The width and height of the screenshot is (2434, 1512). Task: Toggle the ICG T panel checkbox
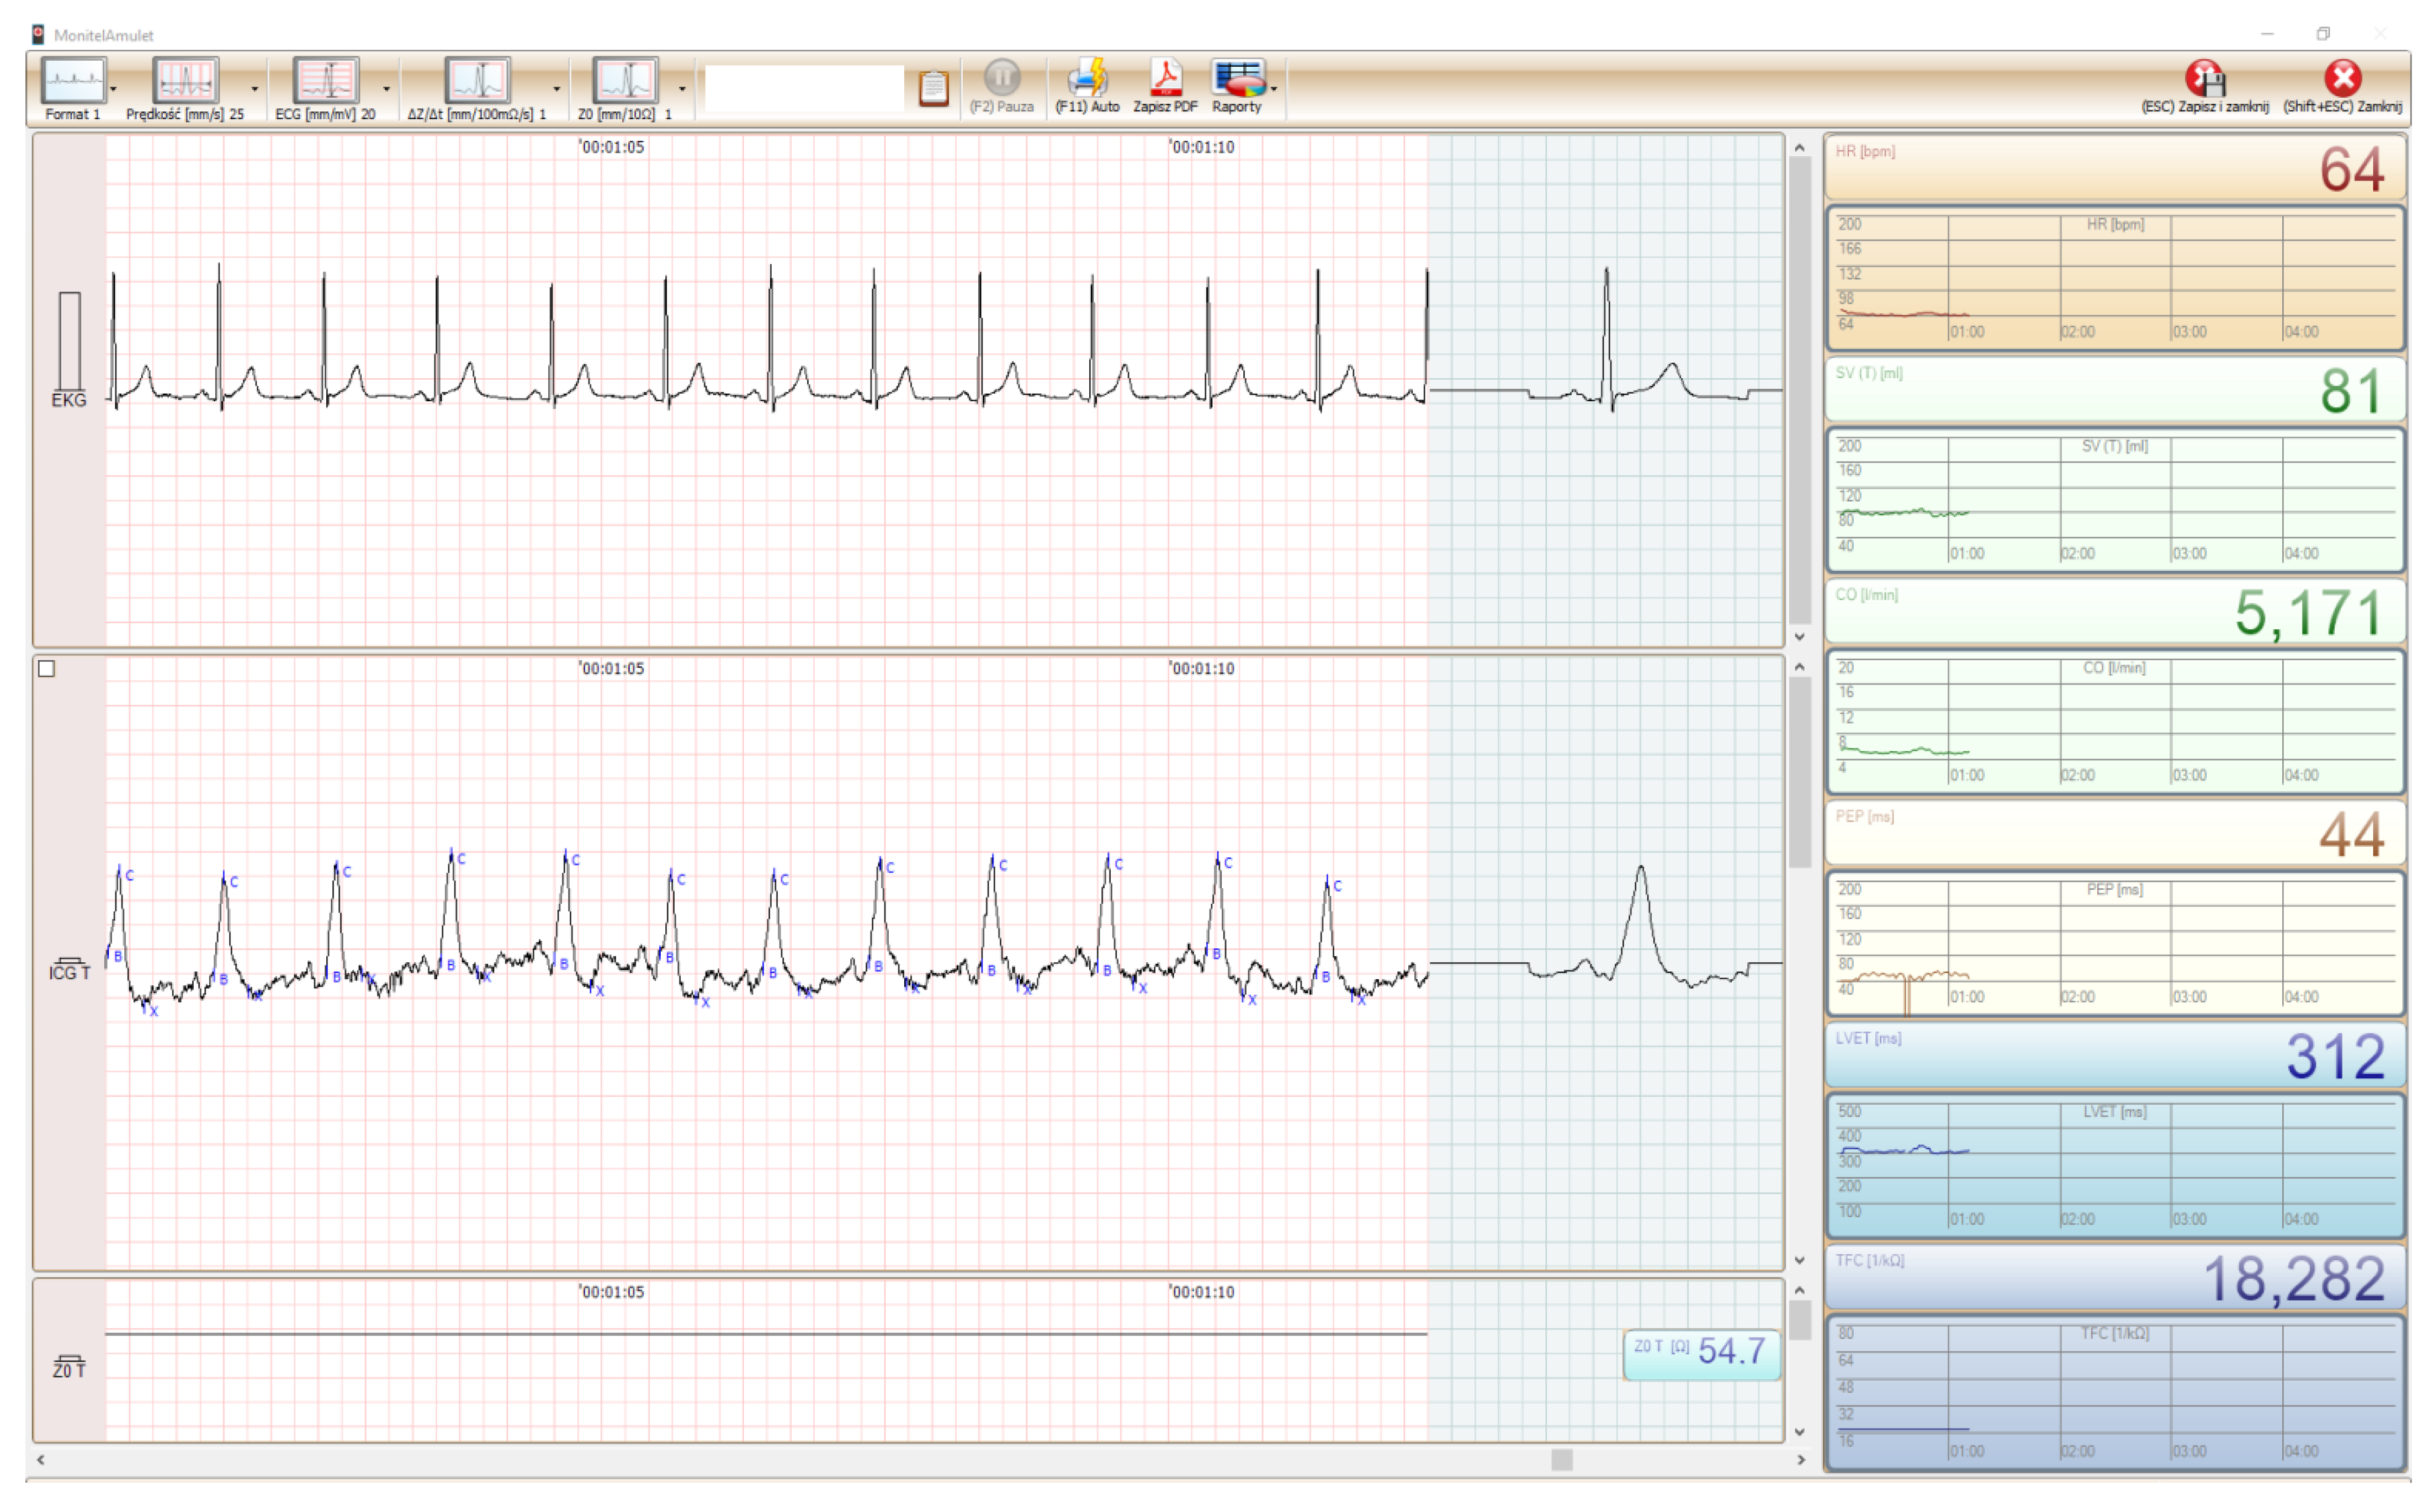[x=47, y=669]
